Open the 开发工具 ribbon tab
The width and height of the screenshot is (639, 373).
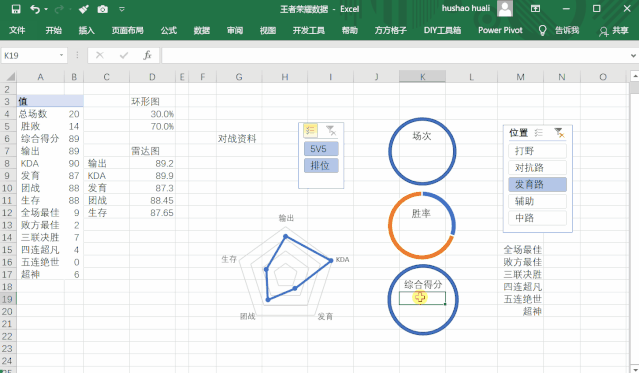[308, 30]
